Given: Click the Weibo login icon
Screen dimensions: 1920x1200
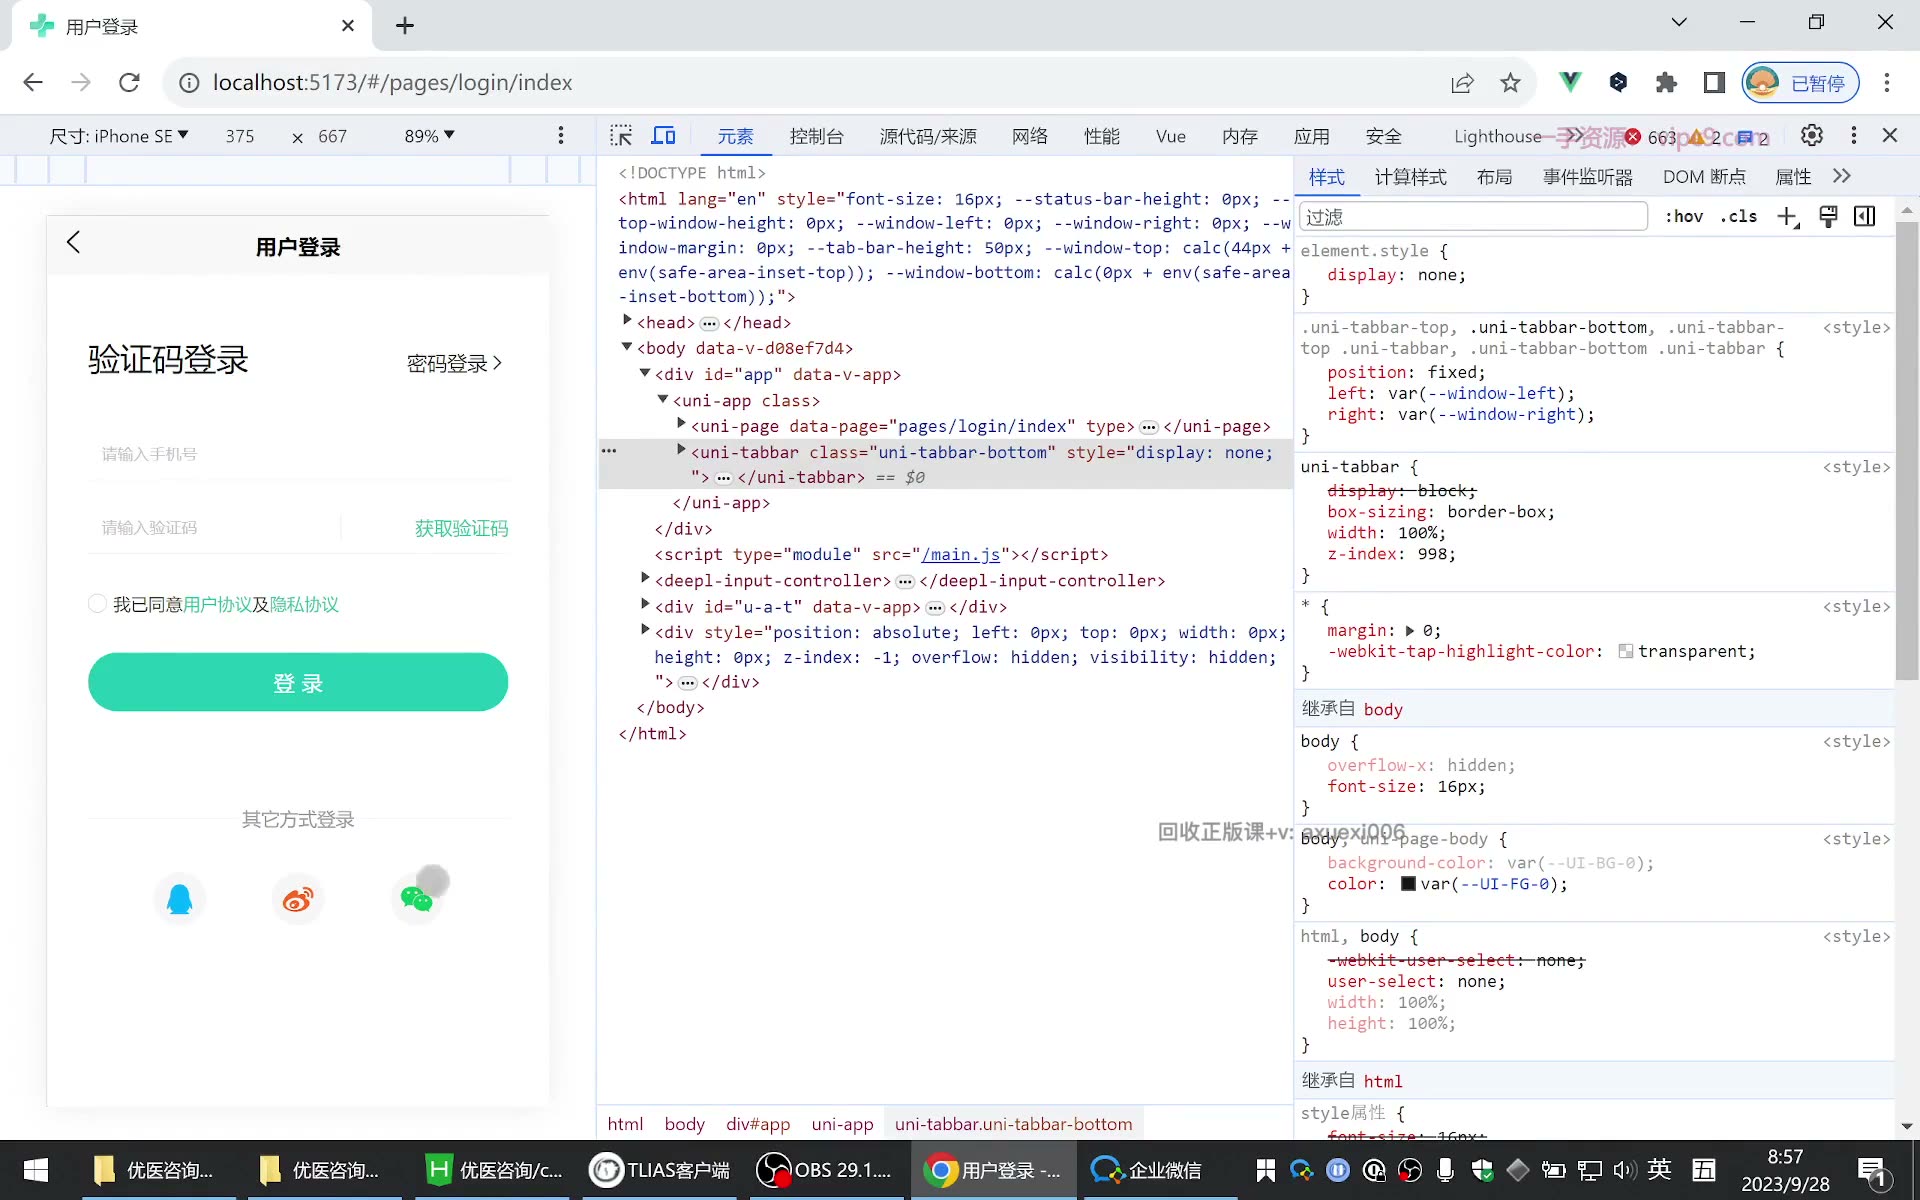Looking at the screenshot, I should (x=298, y=898).
